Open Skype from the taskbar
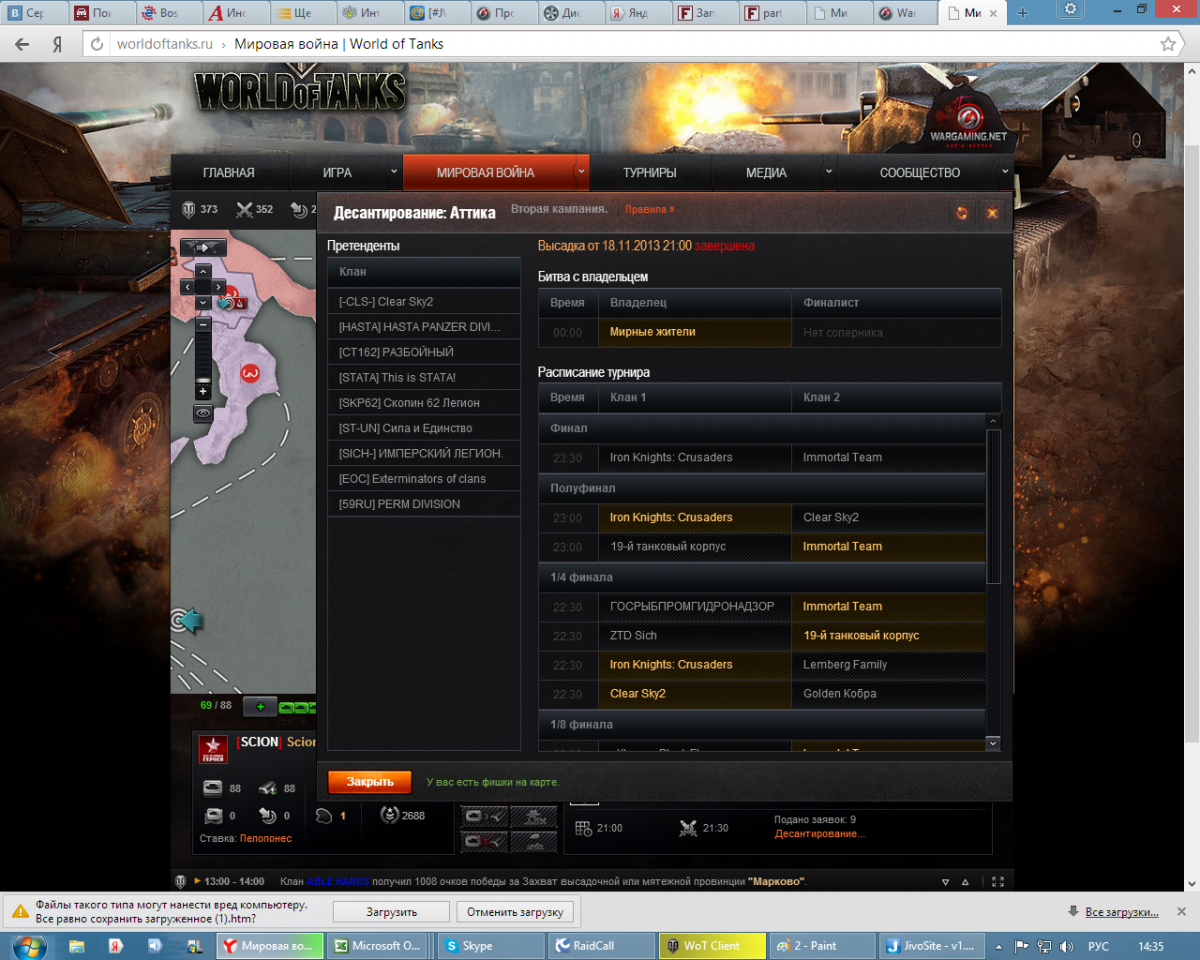1200x960 pixels. 492,945
